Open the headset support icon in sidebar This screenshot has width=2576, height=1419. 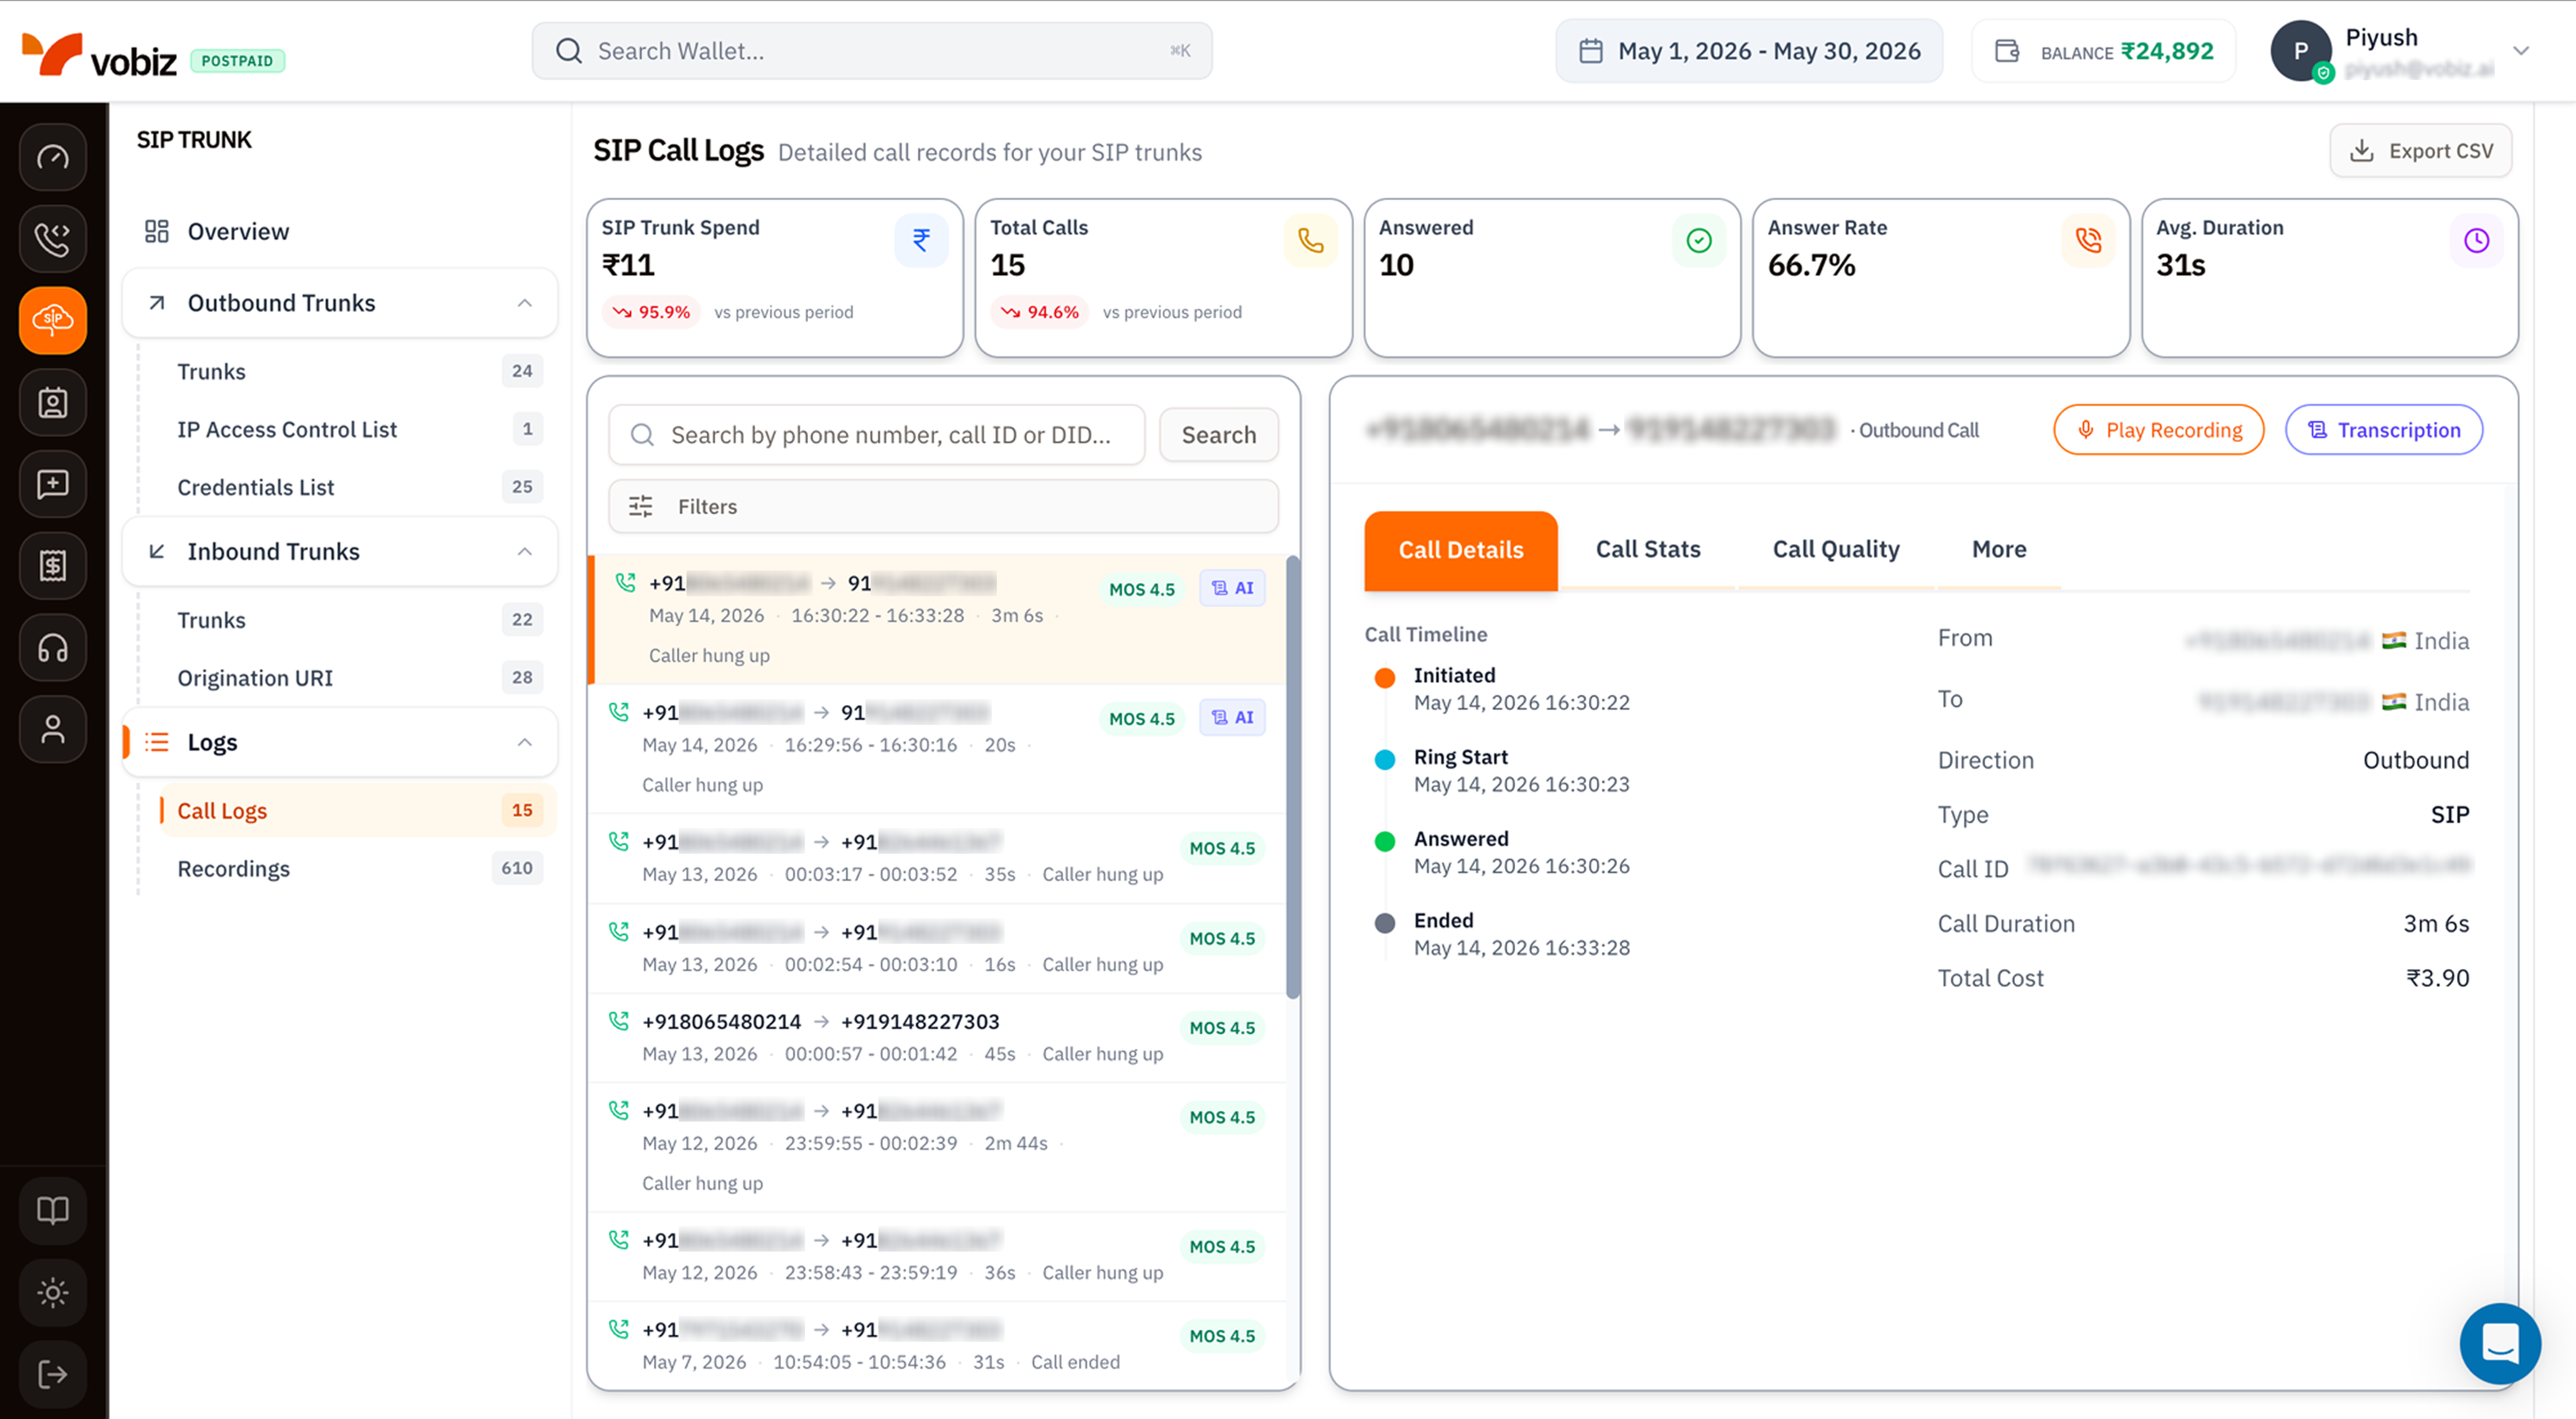coord(53,648)
